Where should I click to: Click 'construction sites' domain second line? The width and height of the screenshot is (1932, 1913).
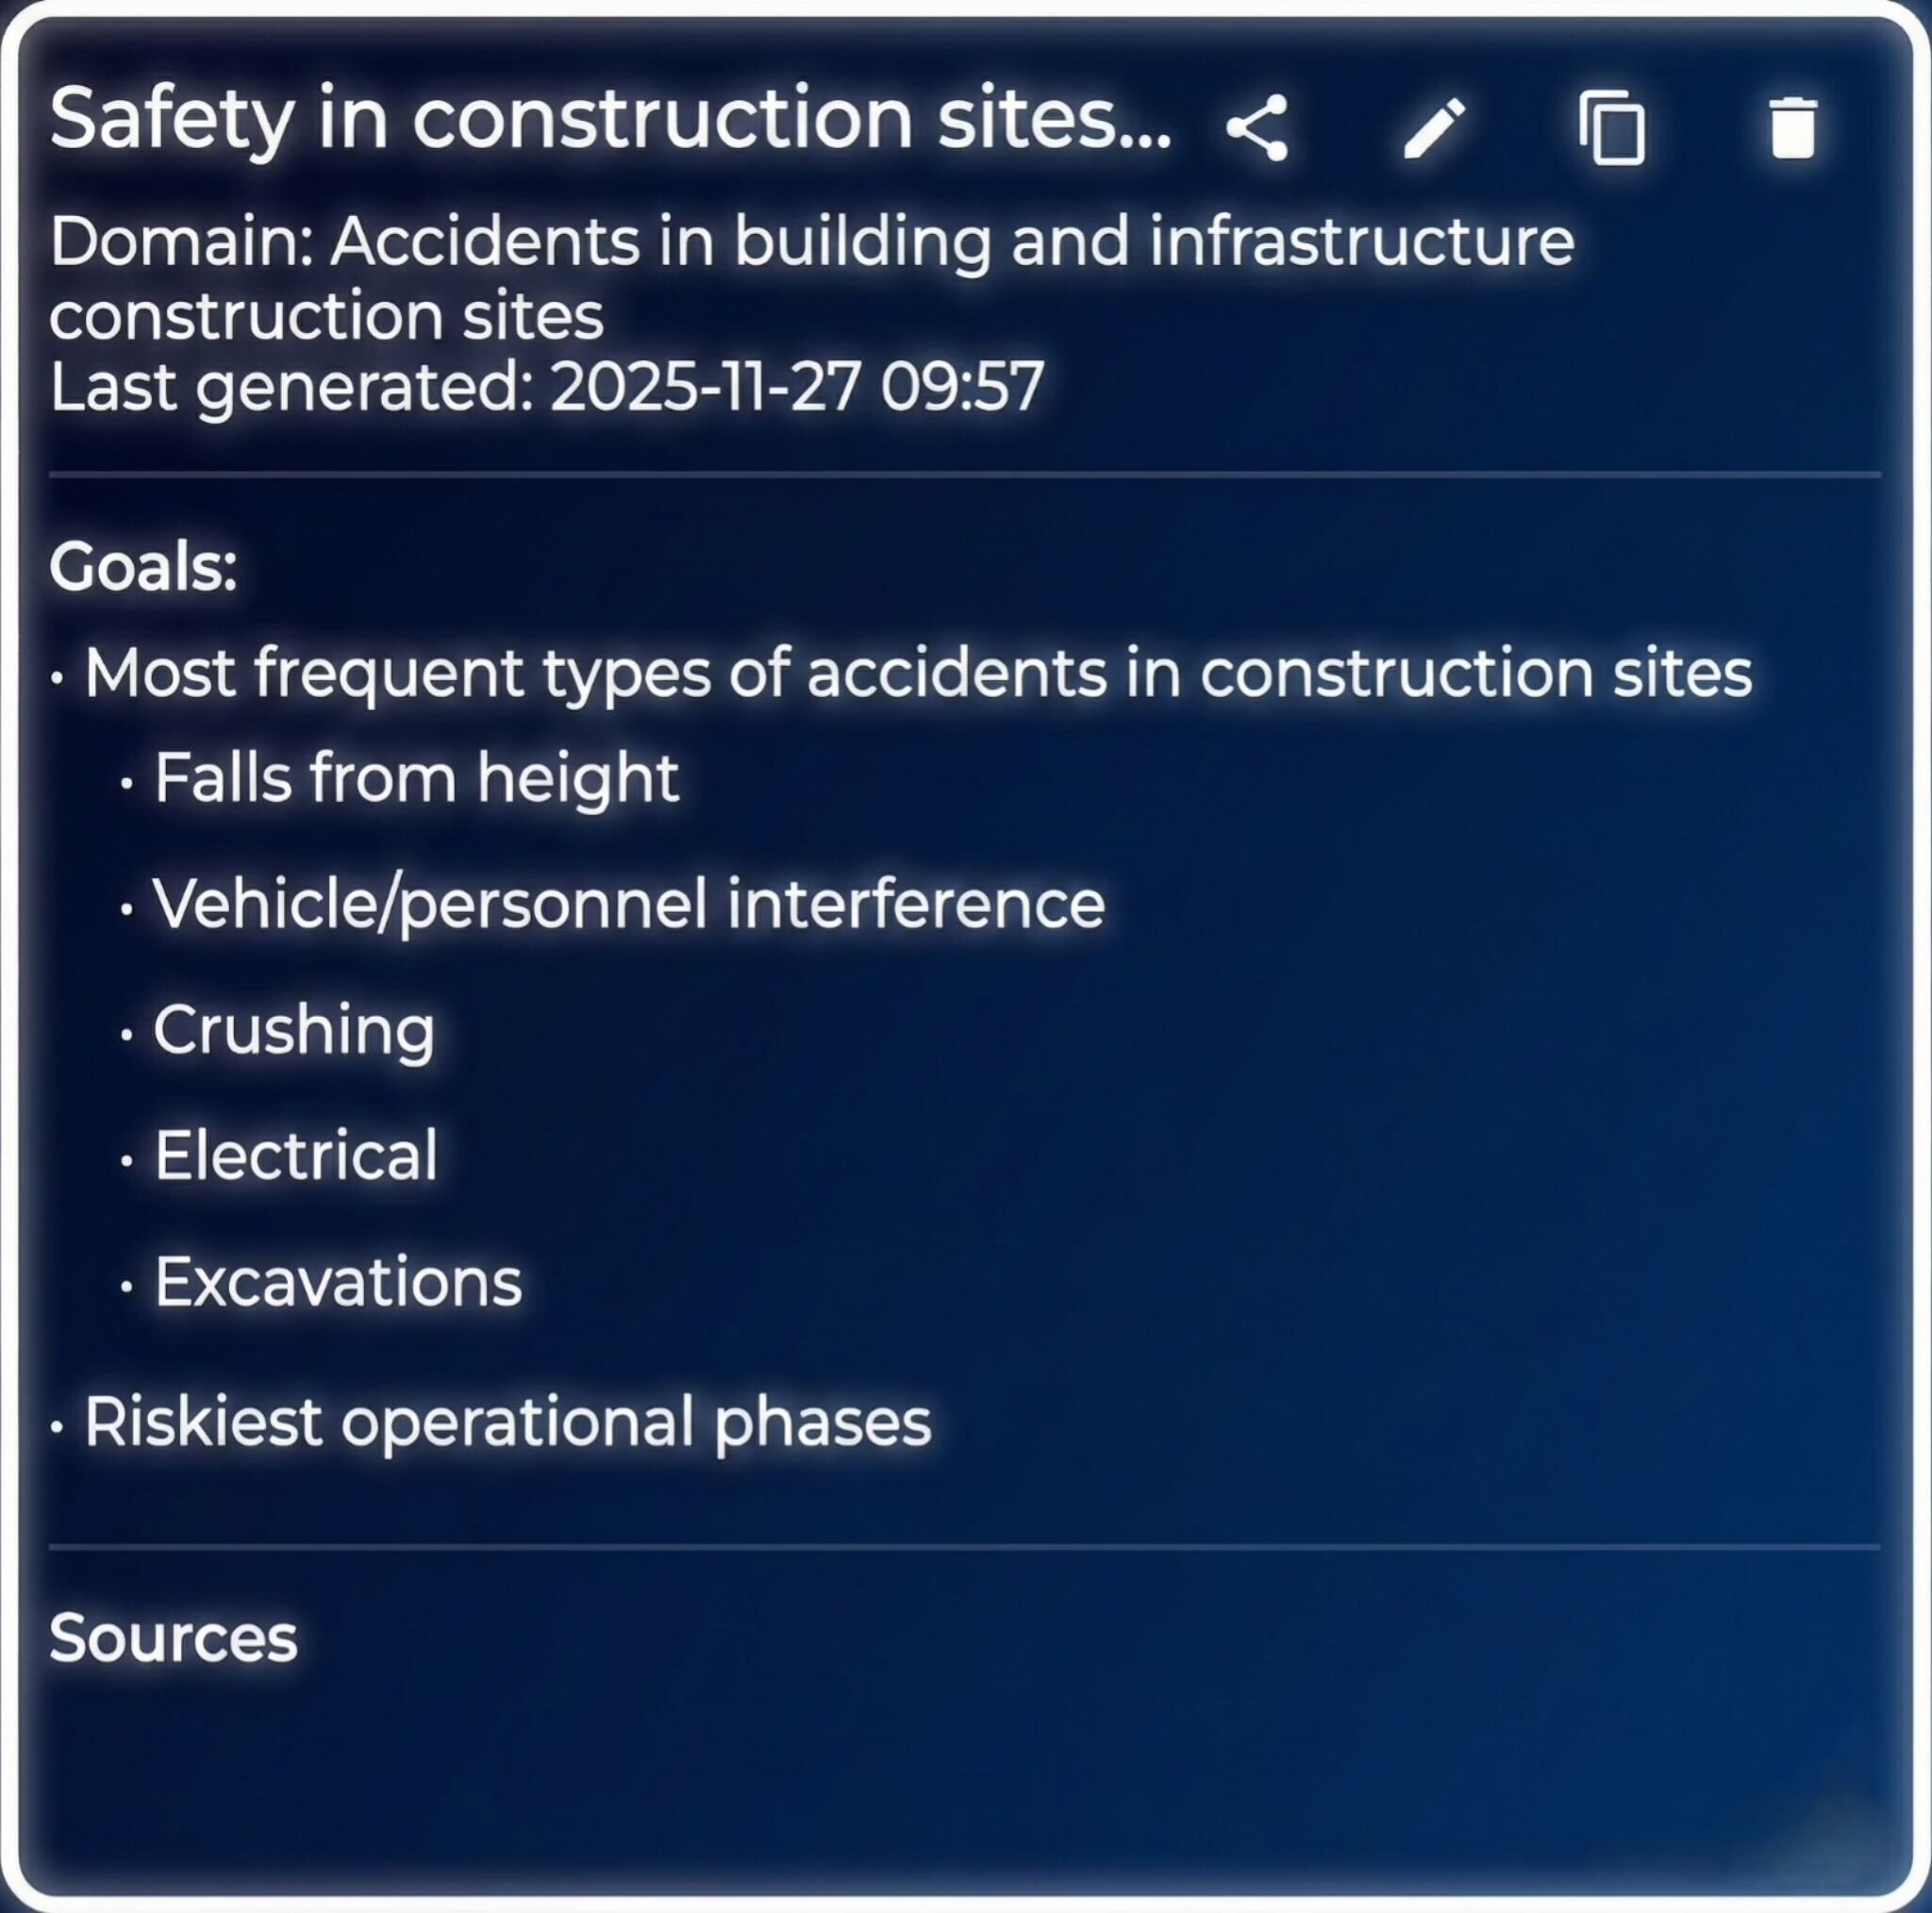(x=326, y=316)
